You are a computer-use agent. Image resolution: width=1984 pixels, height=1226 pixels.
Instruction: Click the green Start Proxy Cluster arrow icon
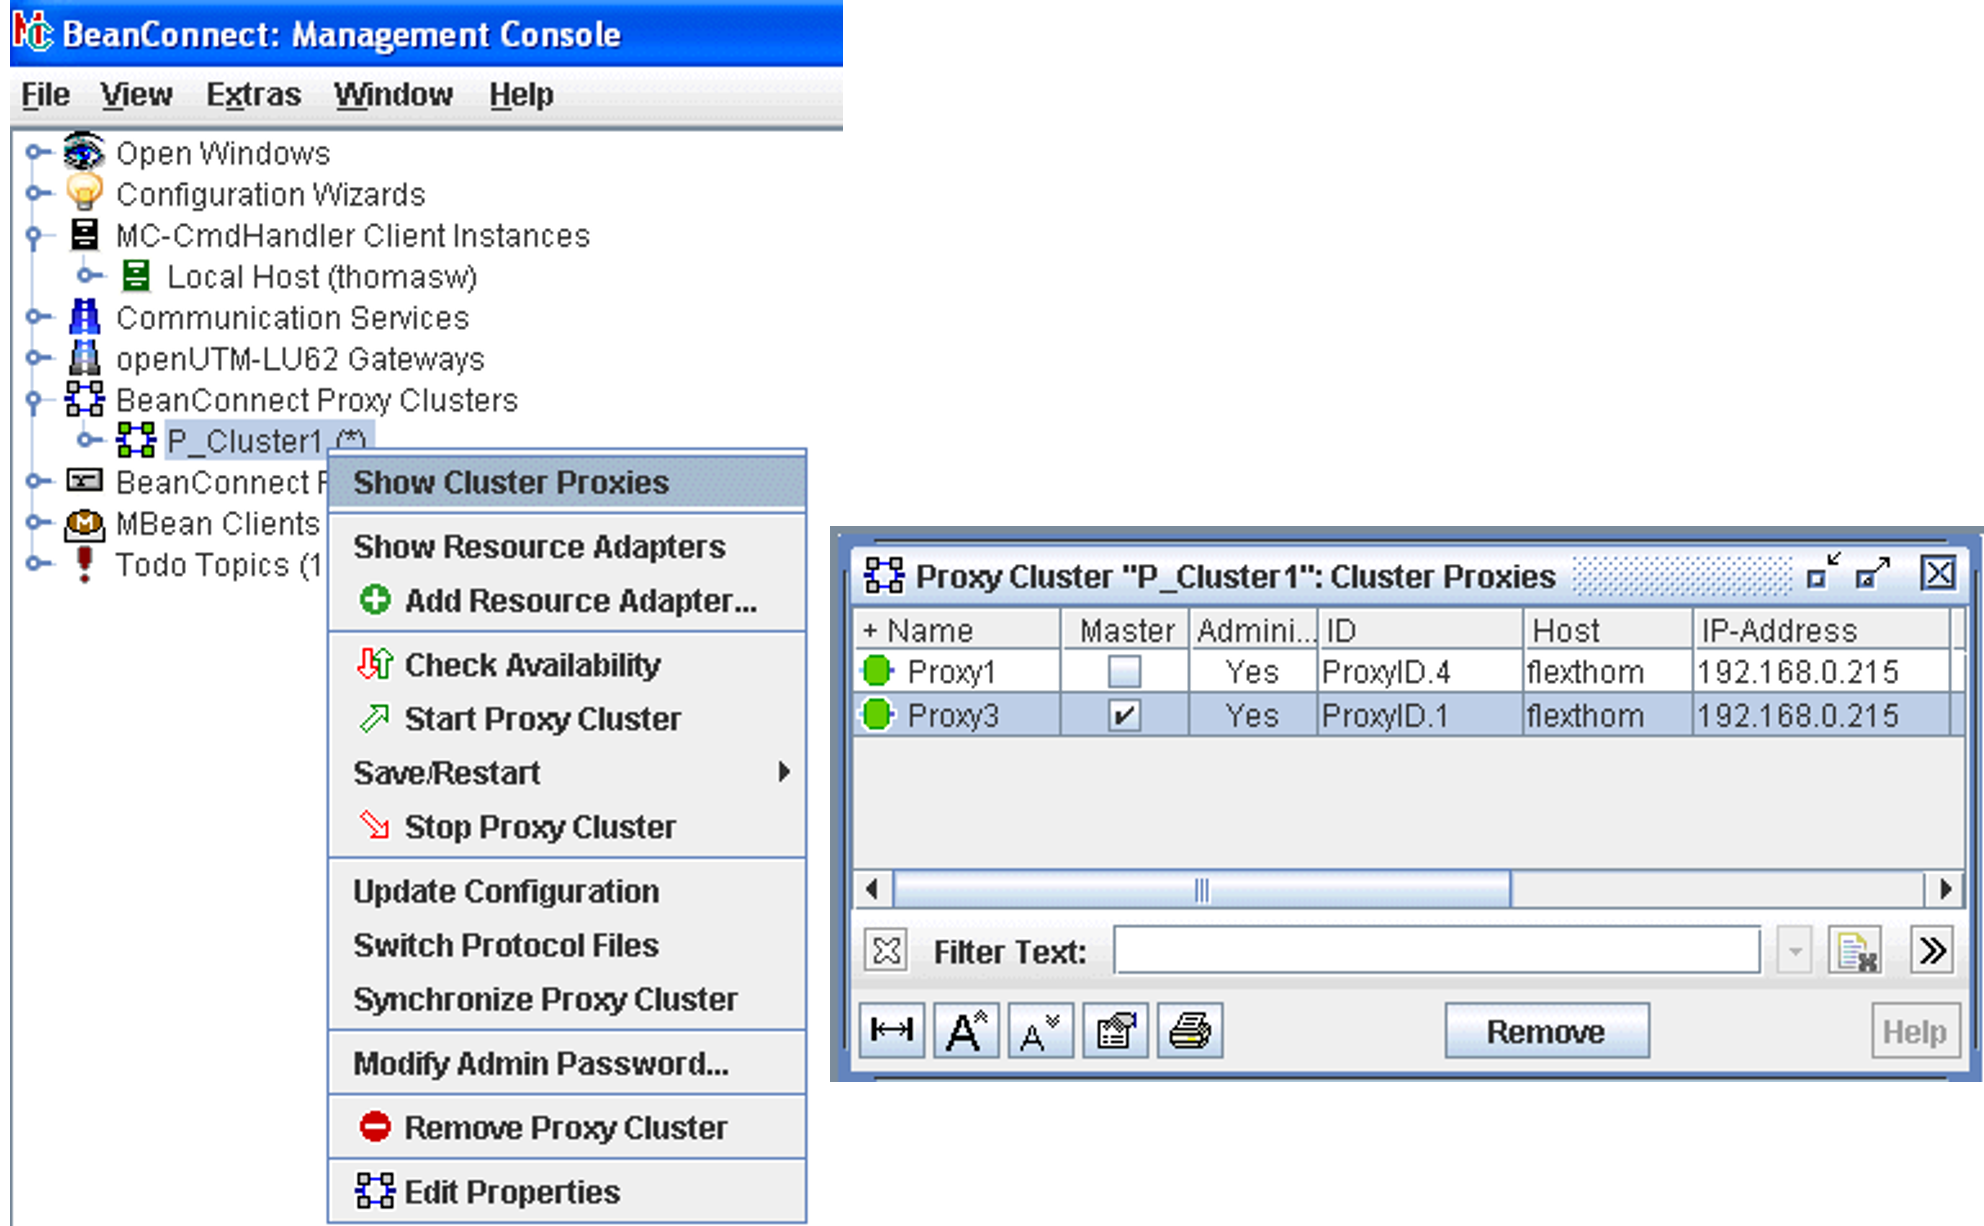pos(375,718)
